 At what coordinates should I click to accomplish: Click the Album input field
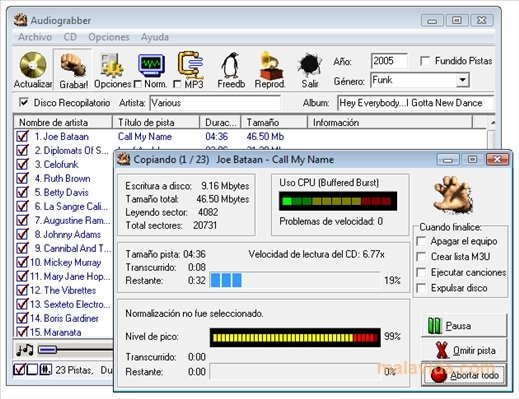(416, 103)
